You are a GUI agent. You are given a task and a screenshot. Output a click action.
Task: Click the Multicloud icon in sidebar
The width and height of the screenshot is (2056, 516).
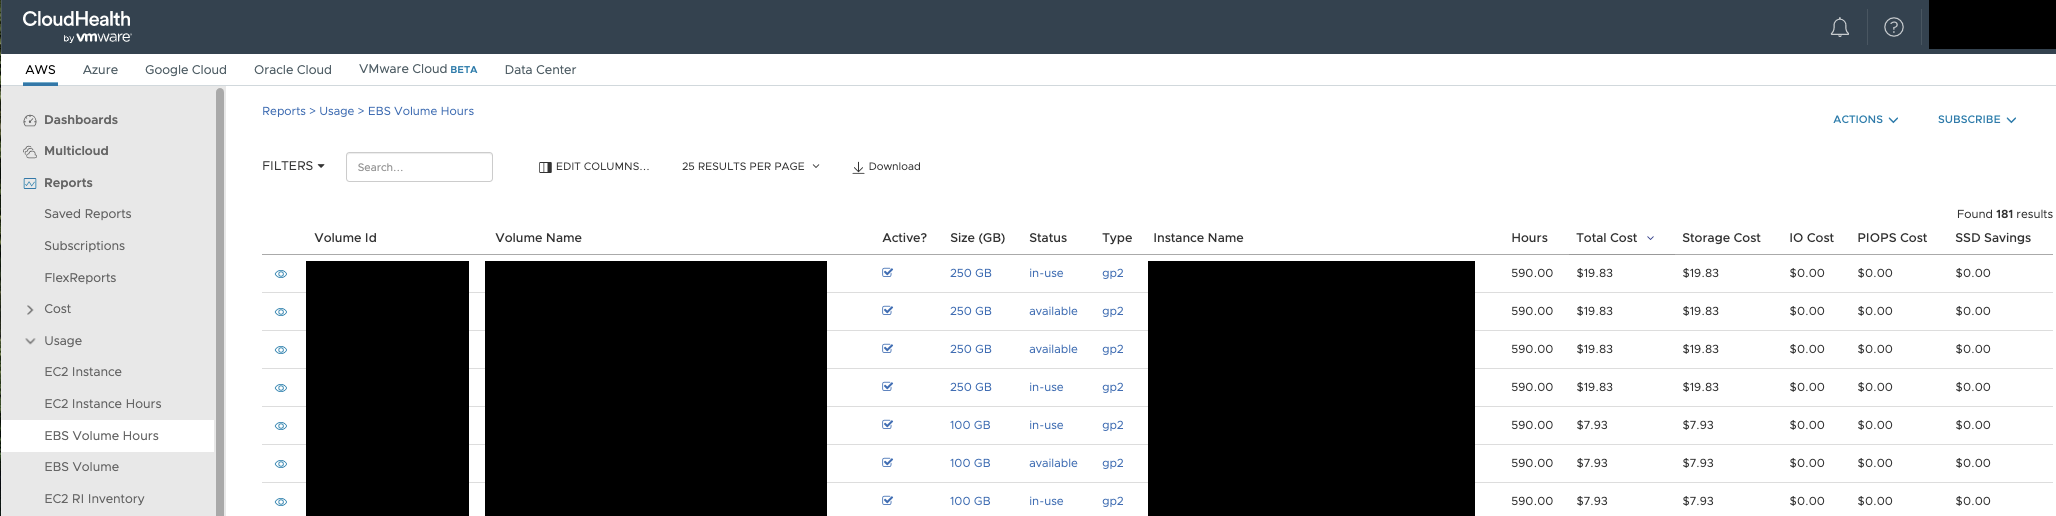(x=30, y=152)
